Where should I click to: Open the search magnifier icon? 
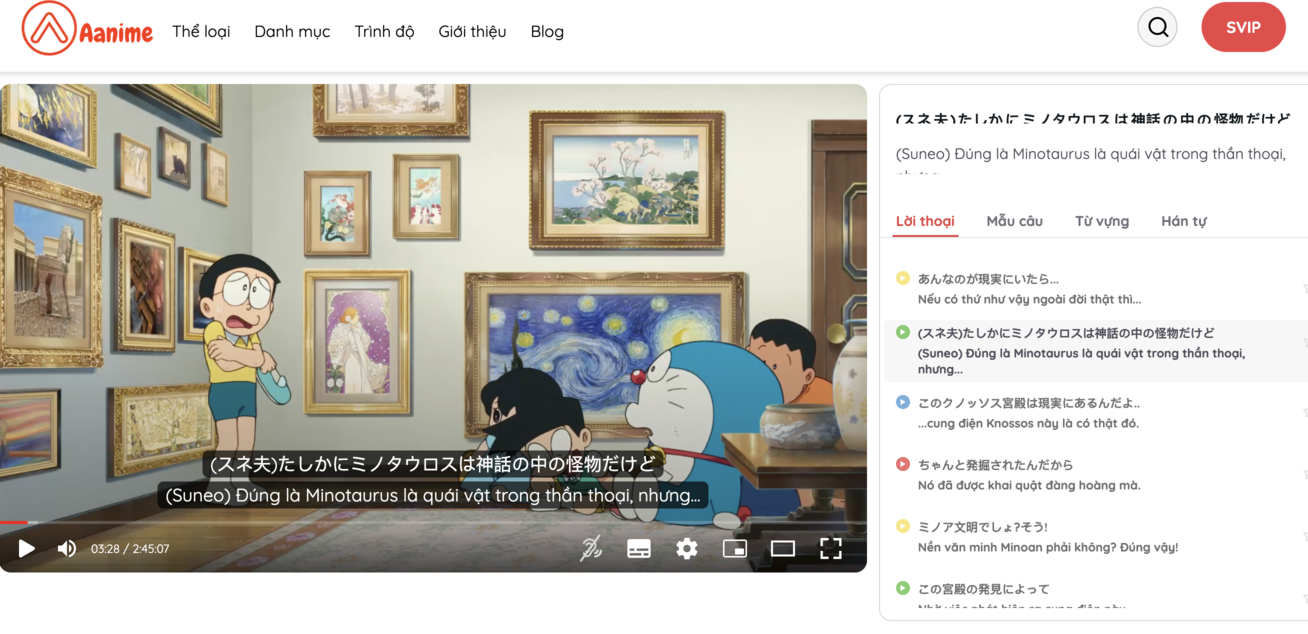[x=1157, y=27]
